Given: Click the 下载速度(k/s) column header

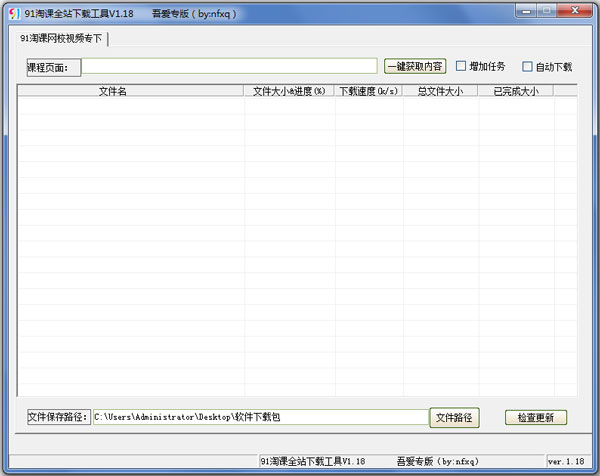Looking at the screenshot, I should [x=368, y=91].
